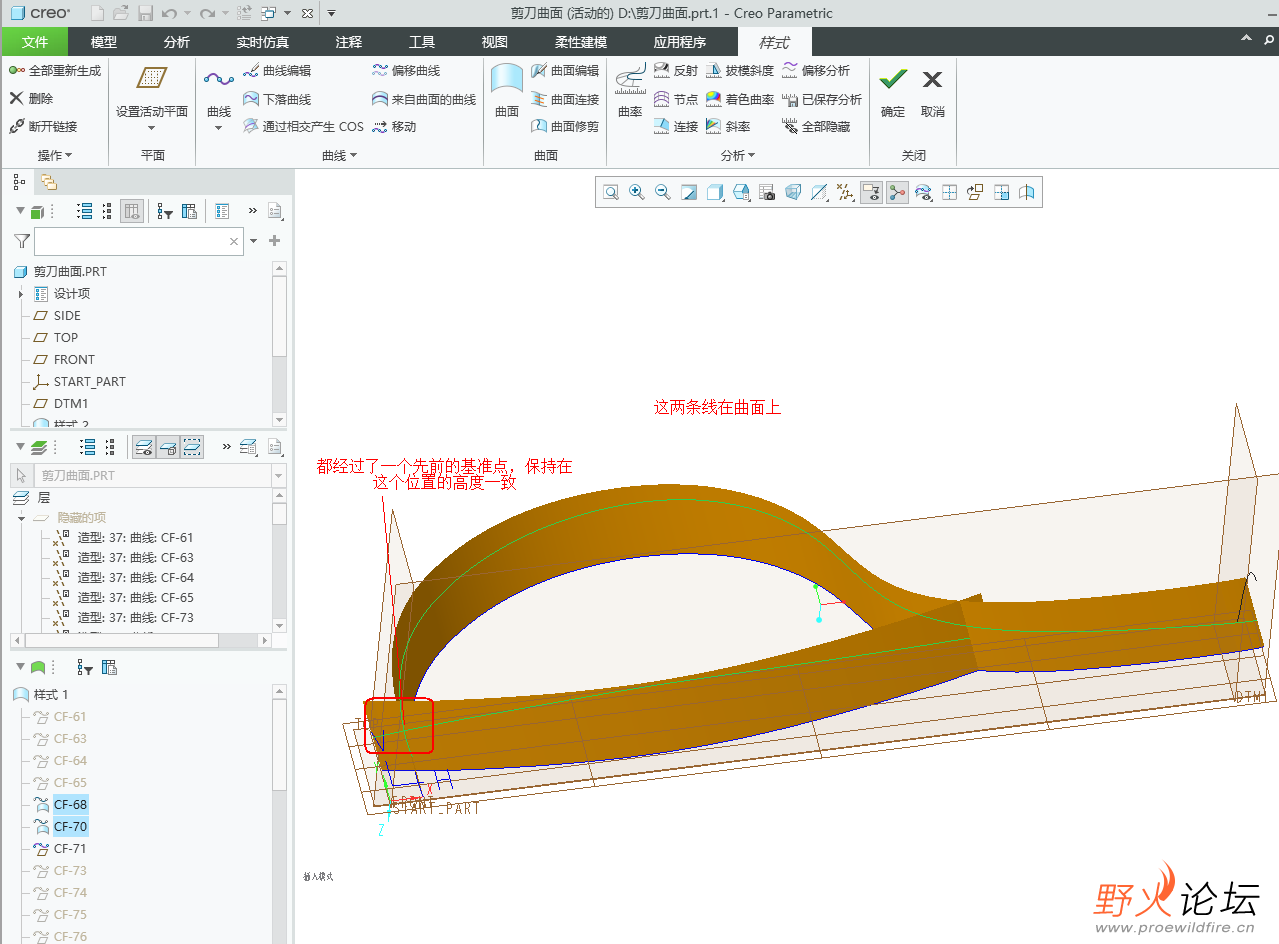
Task: Switch to Analysis (分析) ribbon tab
Action: pyautogui.click(x=176, y=42)
